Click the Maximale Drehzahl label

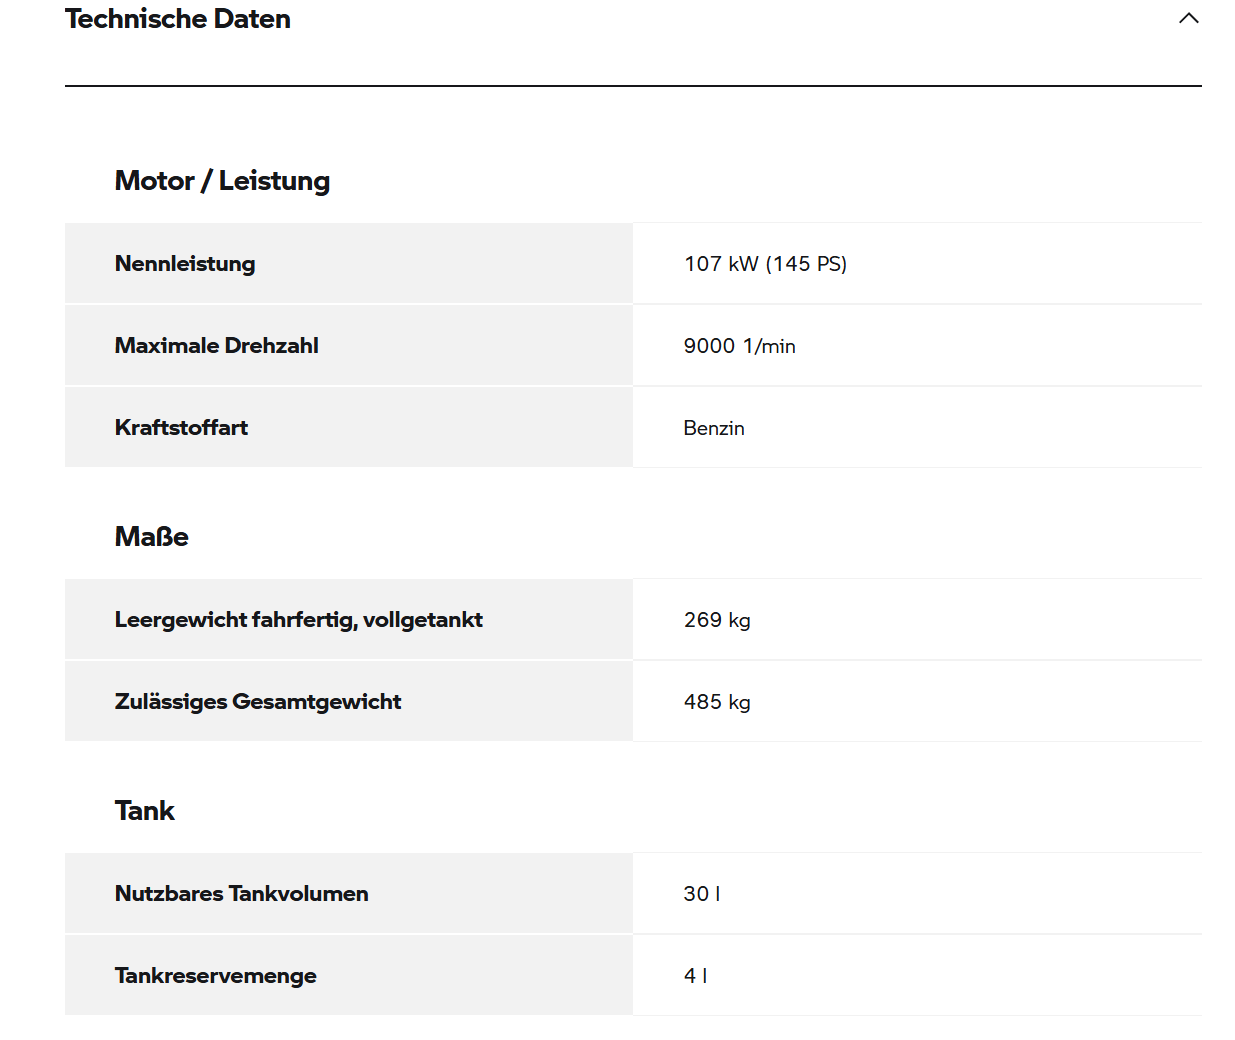tap(216, 346)
